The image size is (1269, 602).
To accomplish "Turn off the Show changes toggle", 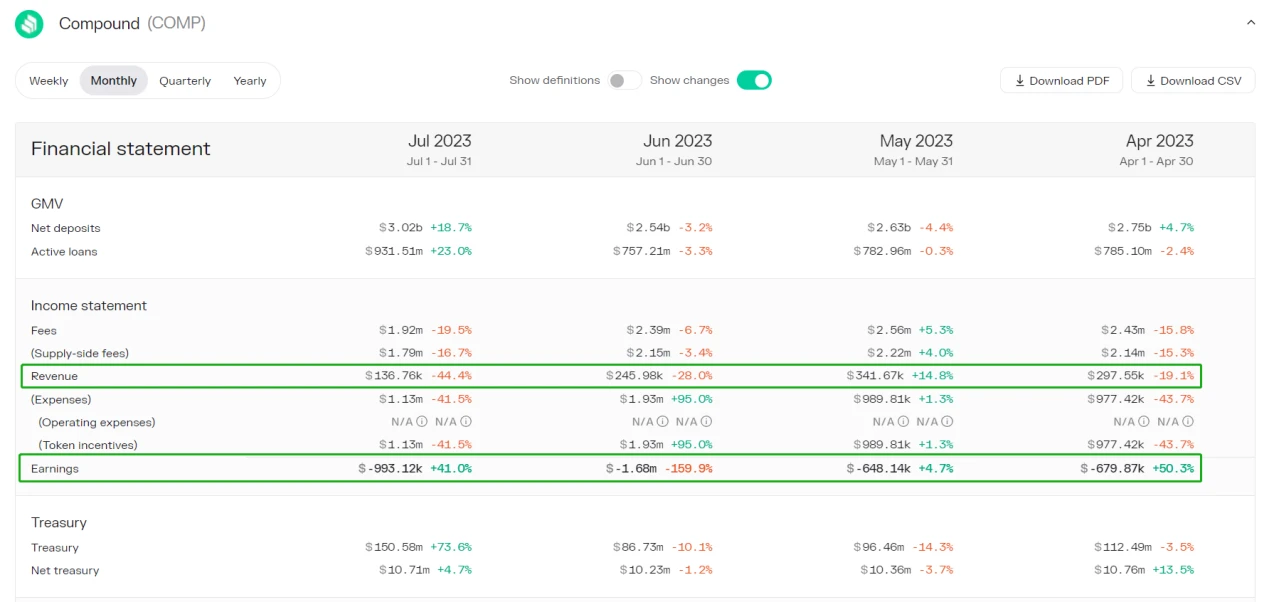I will point(754,81).
